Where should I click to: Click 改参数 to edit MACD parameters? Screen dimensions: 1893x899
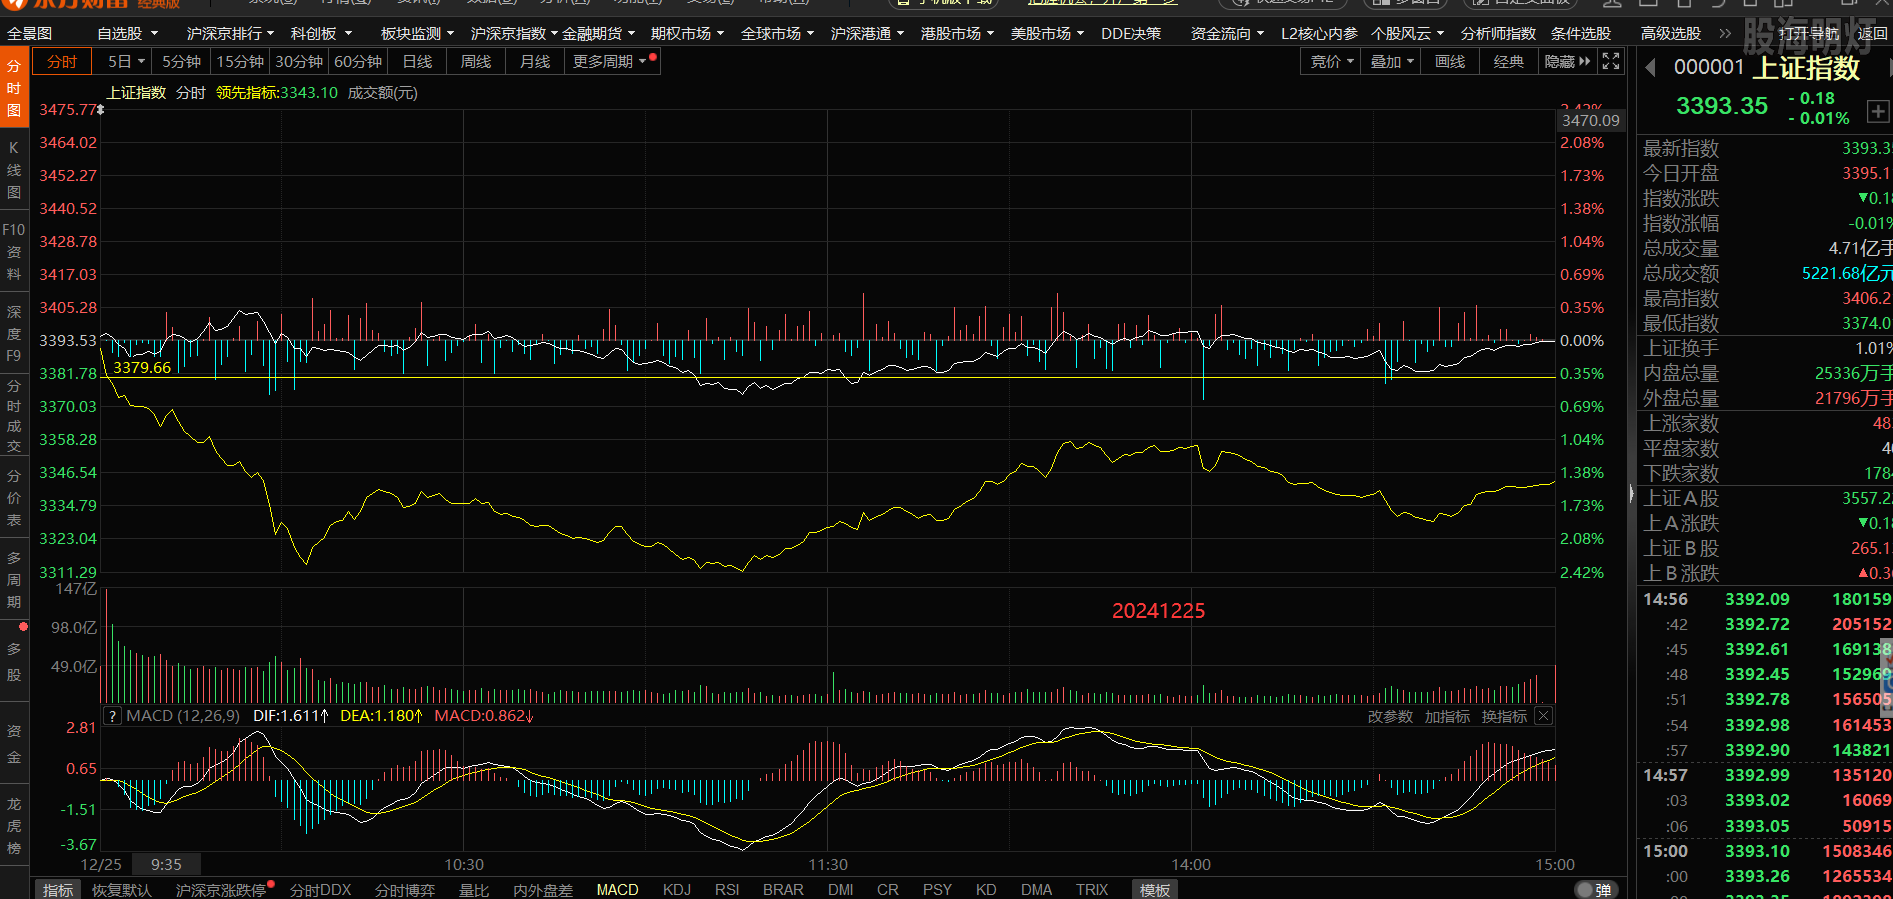[1390, 717]
